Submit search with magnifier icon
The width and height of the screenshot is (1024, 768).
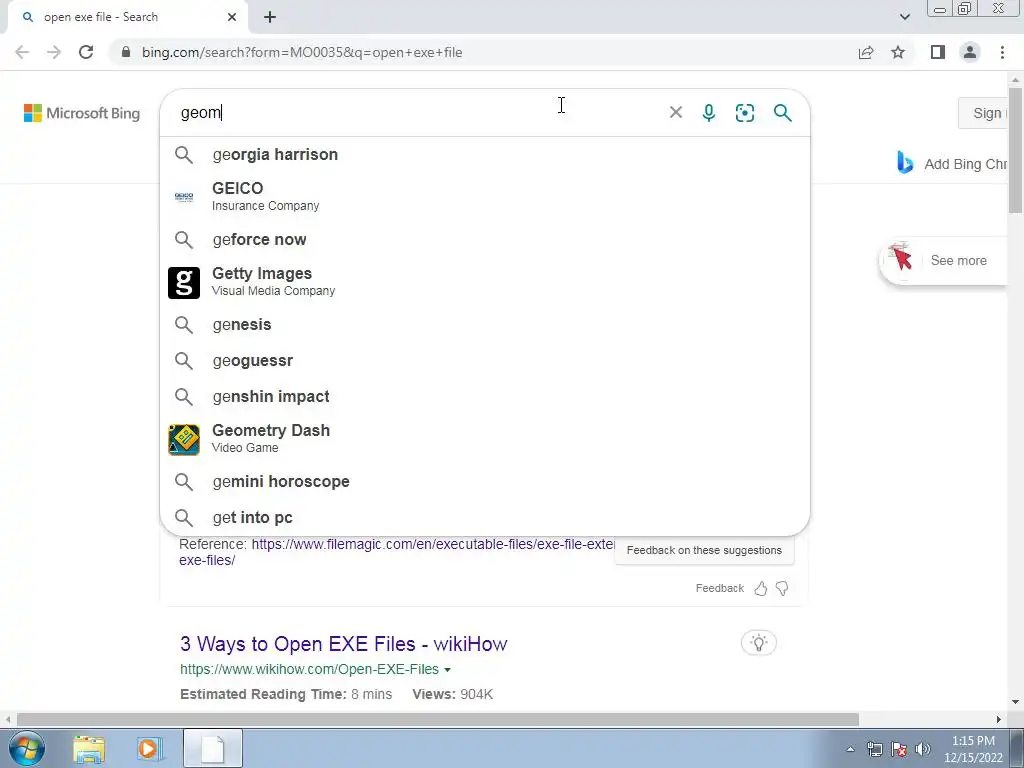pyautogui.click(x=782, y=112)
